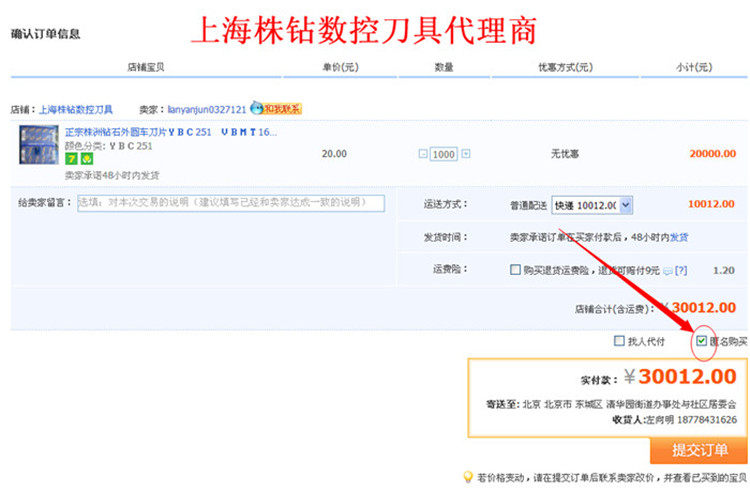
Task: Check the 购买退货运费险 checkbox
Action: (x=514, y=270)
